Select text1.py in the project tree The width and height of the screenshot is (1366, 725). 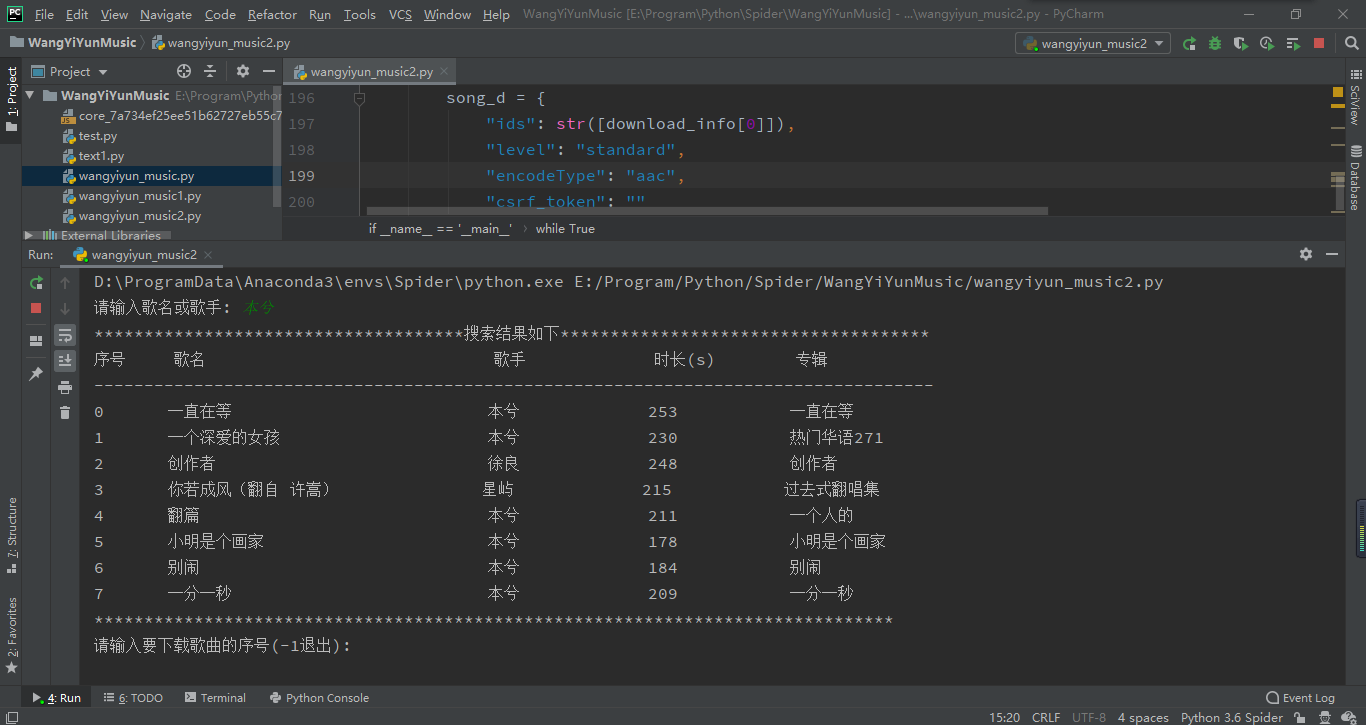click(x=101, y=156)
